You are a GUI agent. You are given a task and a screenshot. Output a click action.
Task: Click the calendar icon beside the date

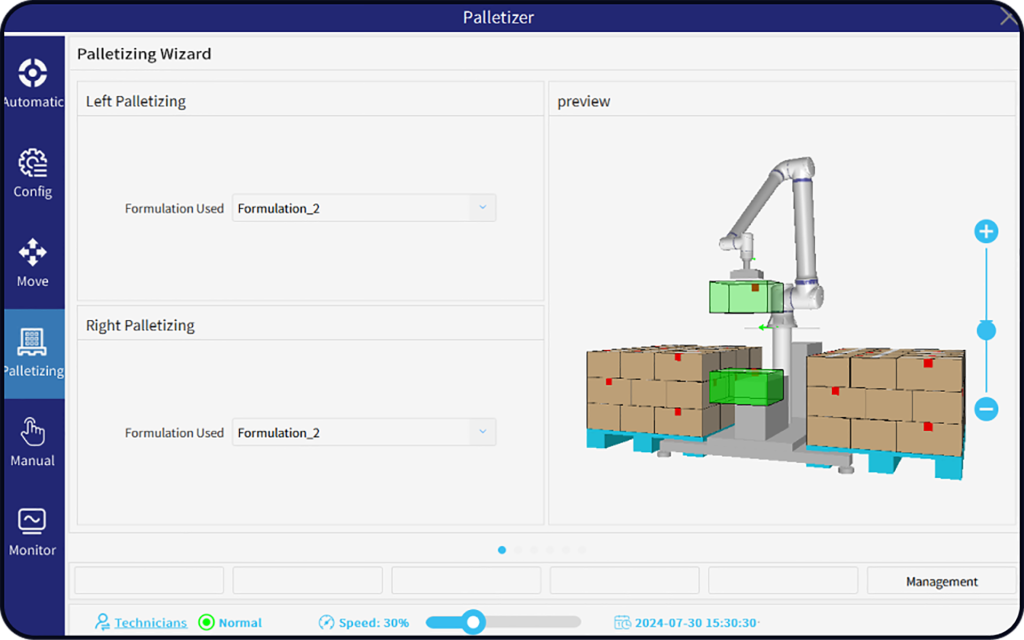click(622, 623)
